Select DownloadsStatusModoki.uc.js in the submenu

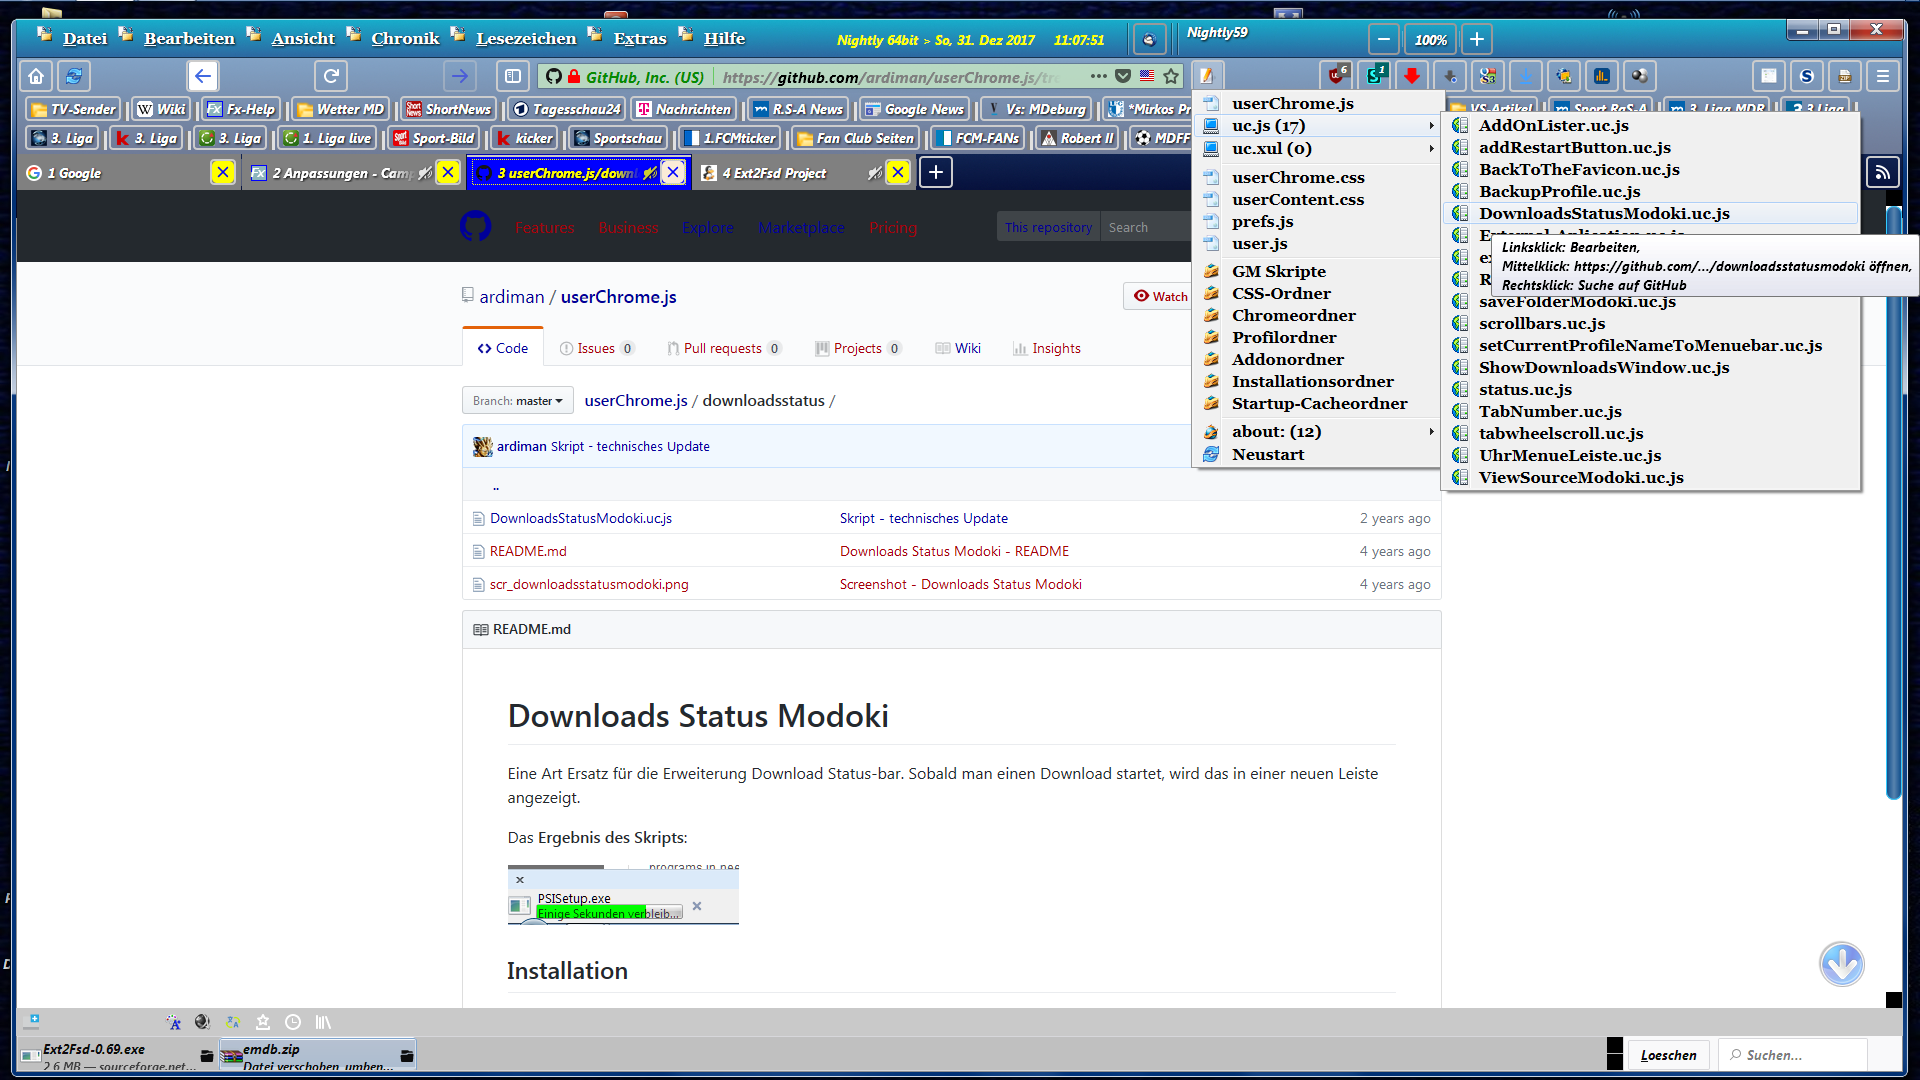pos(1603,214)
